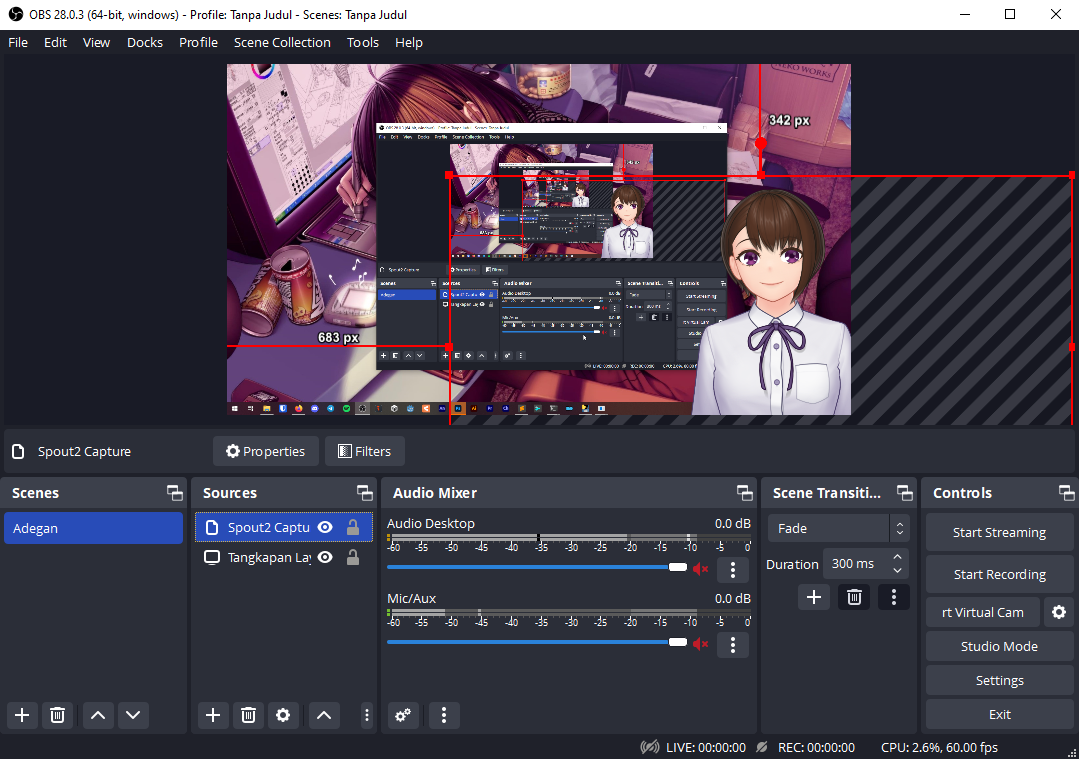Click the transition Duration value field
This screenshot has width=1079, height=759.
coord(856,564)
